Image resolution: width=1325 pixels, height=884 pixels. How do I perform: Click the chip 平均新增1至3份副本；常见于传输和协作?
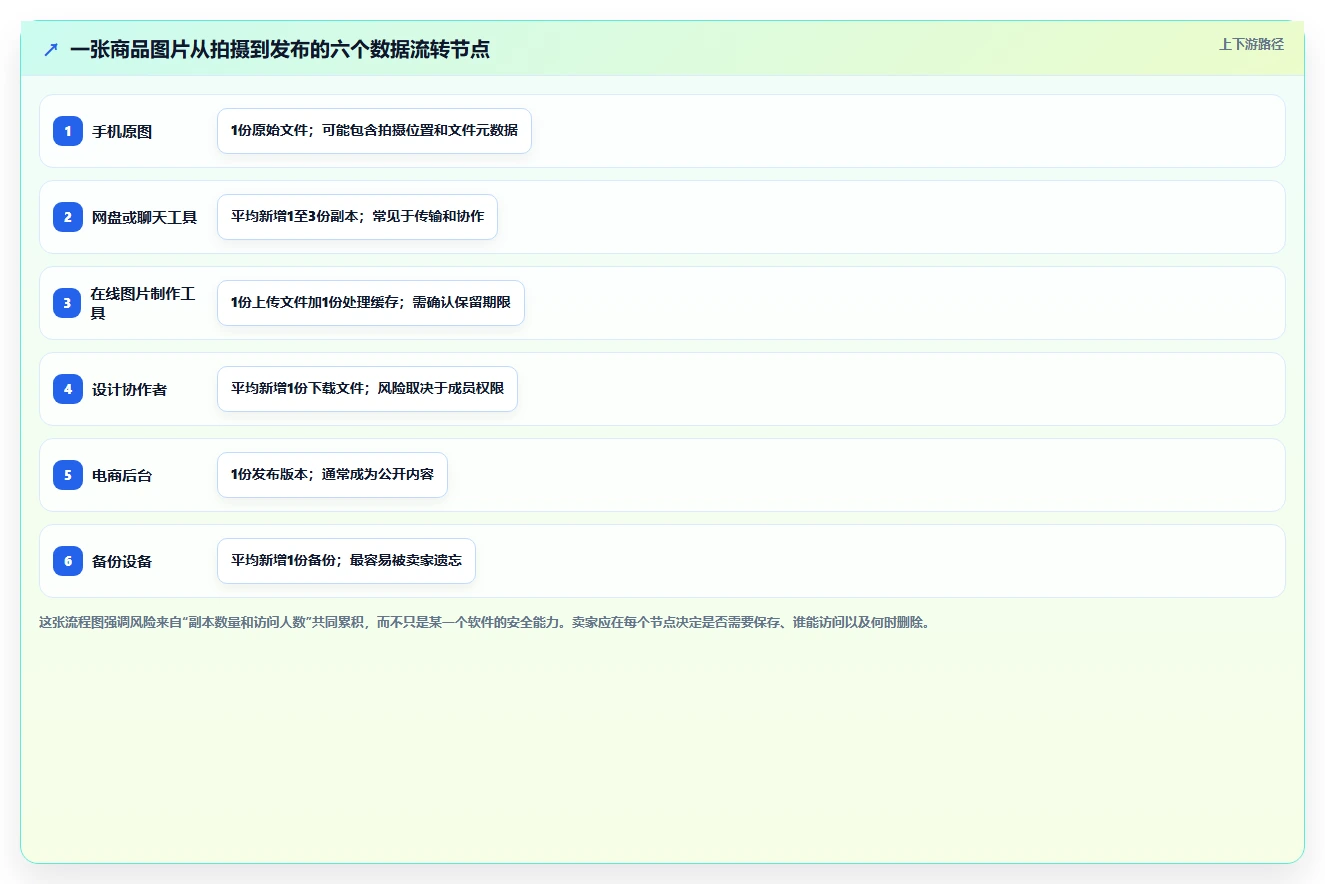click(x=357, y=217)
